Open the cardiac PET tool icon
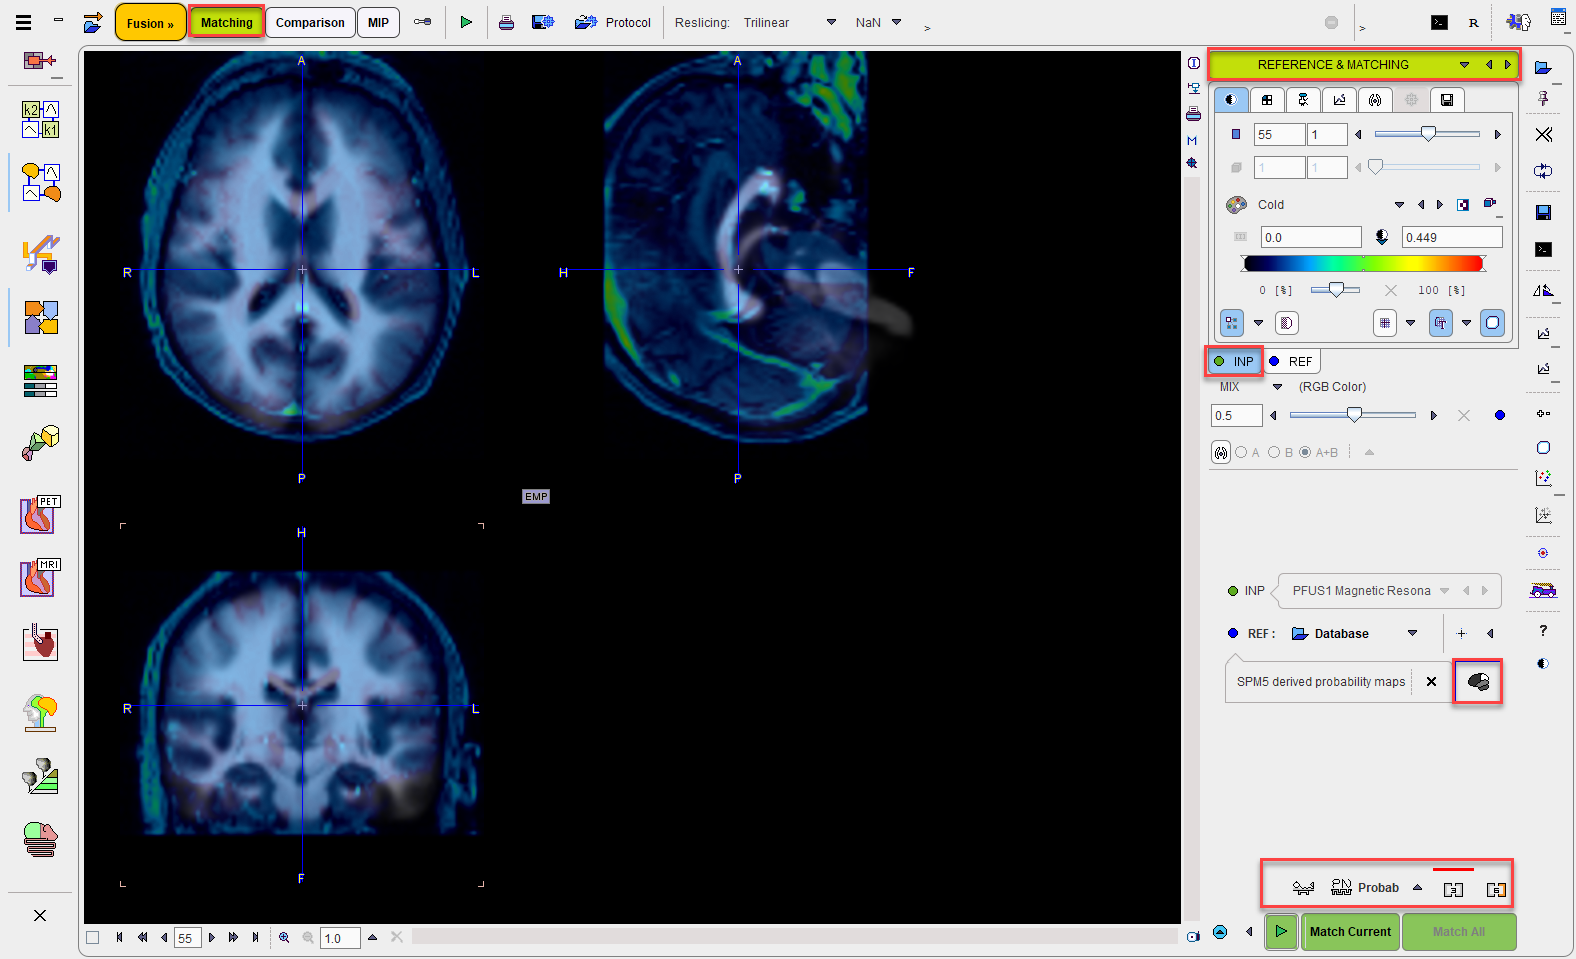The width and height of the screenshot is (1576, 959). click(x=41, y=514)
